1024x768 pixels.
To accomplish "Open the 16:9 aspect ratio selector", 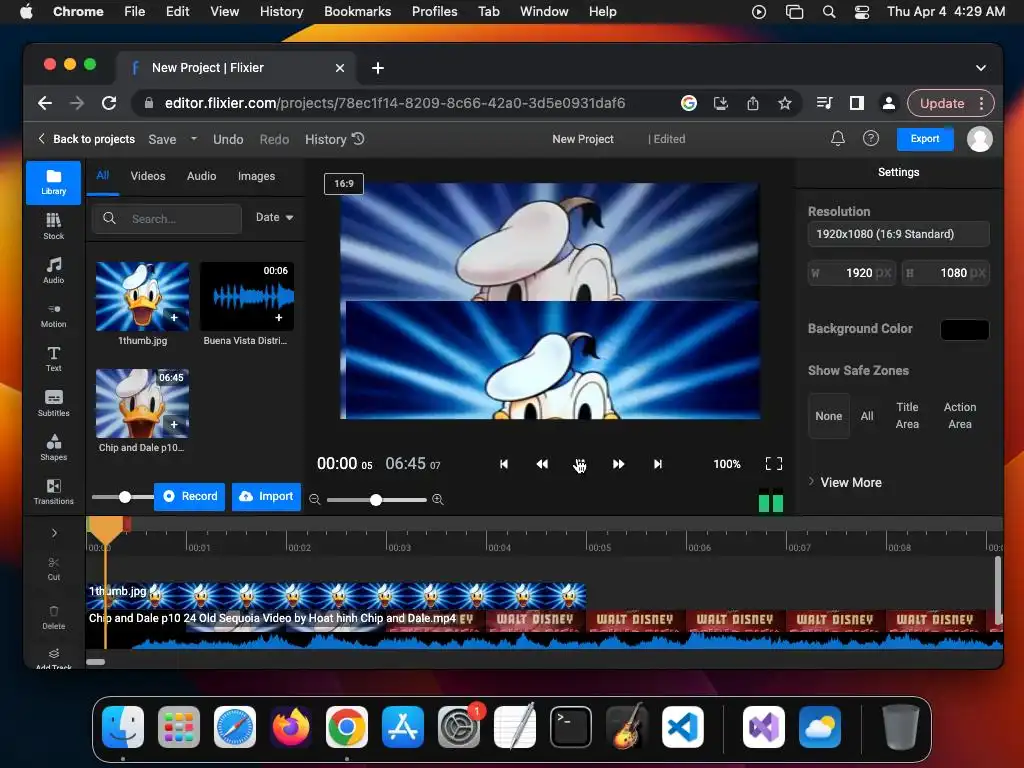I will [x=344, y=184].
